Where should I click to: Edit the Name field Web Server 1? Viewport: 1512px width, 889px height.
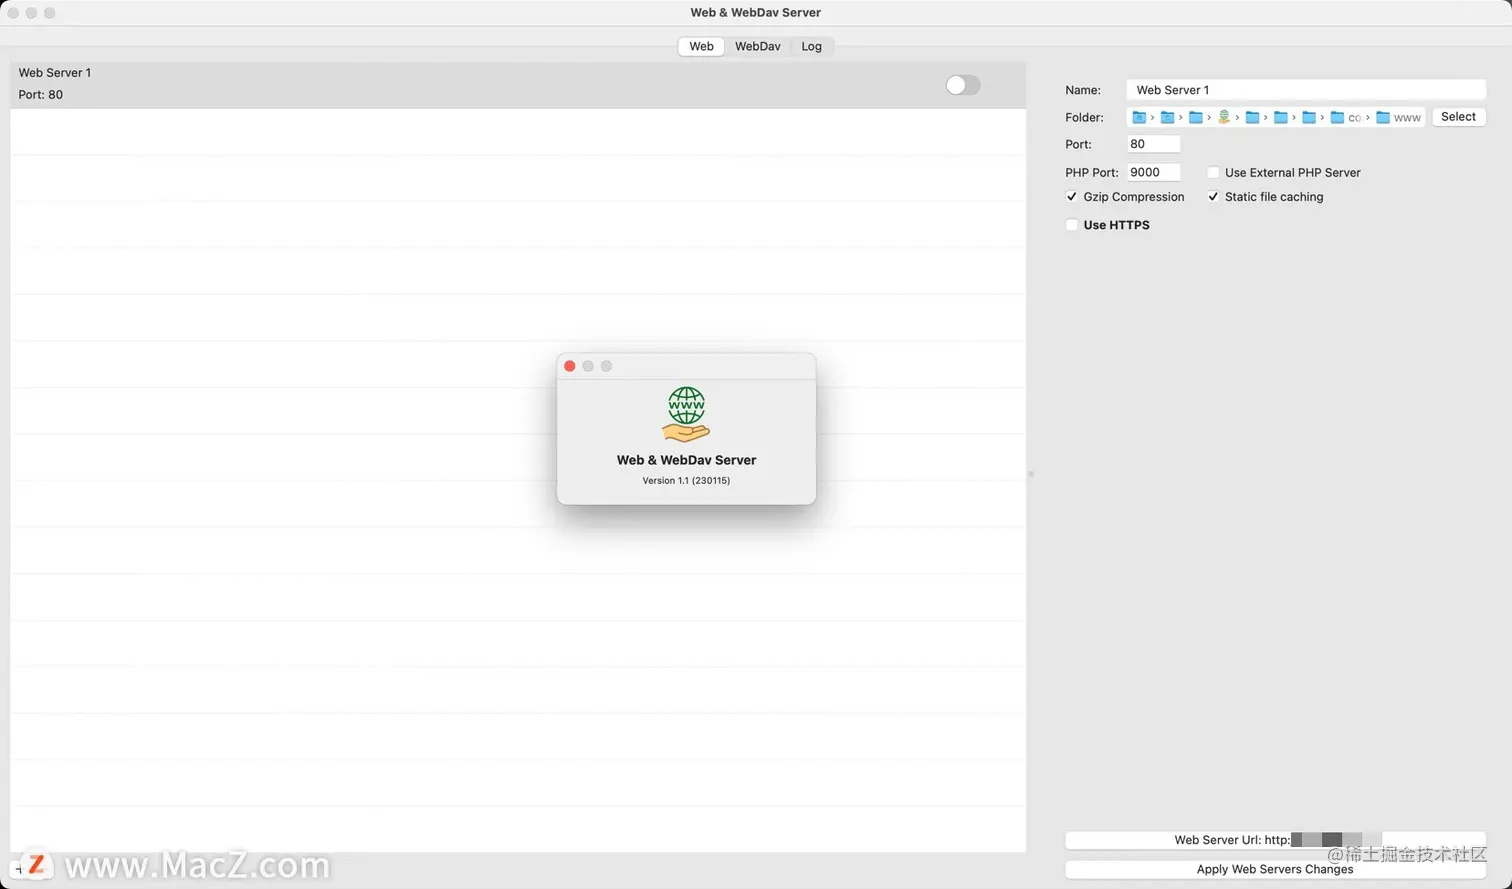1306,90
